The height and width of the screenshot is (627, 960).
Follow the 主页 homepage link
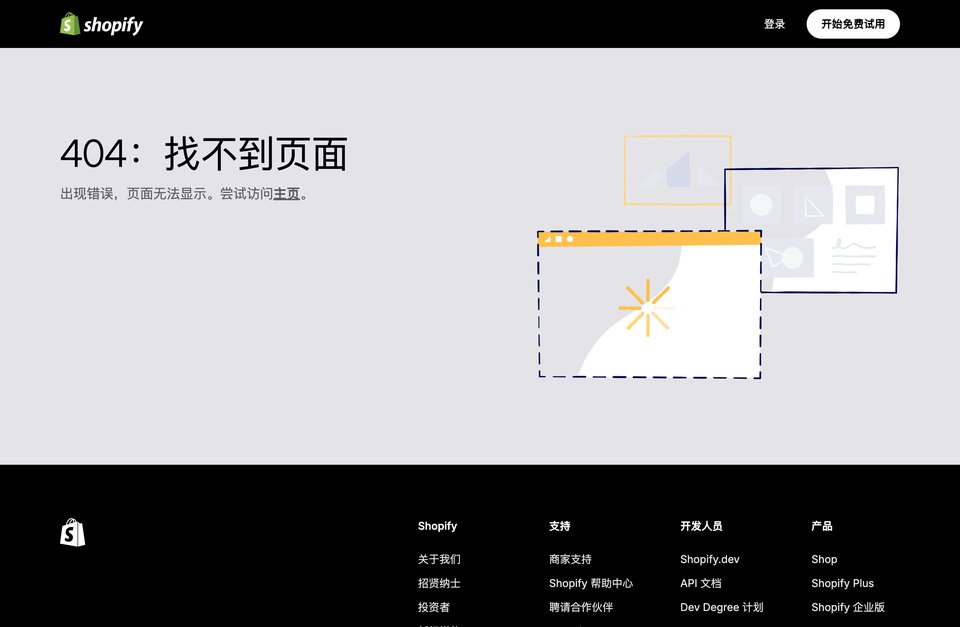287,194
